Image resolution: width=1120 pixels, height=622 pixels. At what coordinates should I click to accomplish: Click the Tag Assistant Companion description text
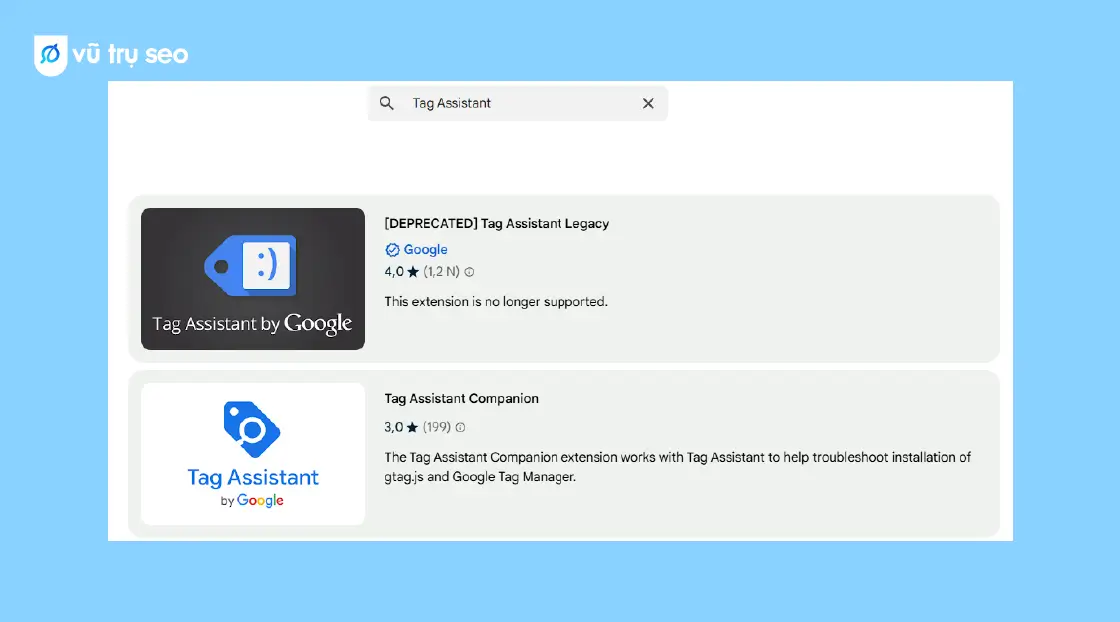pyautogui.click(x=677, y=467)
